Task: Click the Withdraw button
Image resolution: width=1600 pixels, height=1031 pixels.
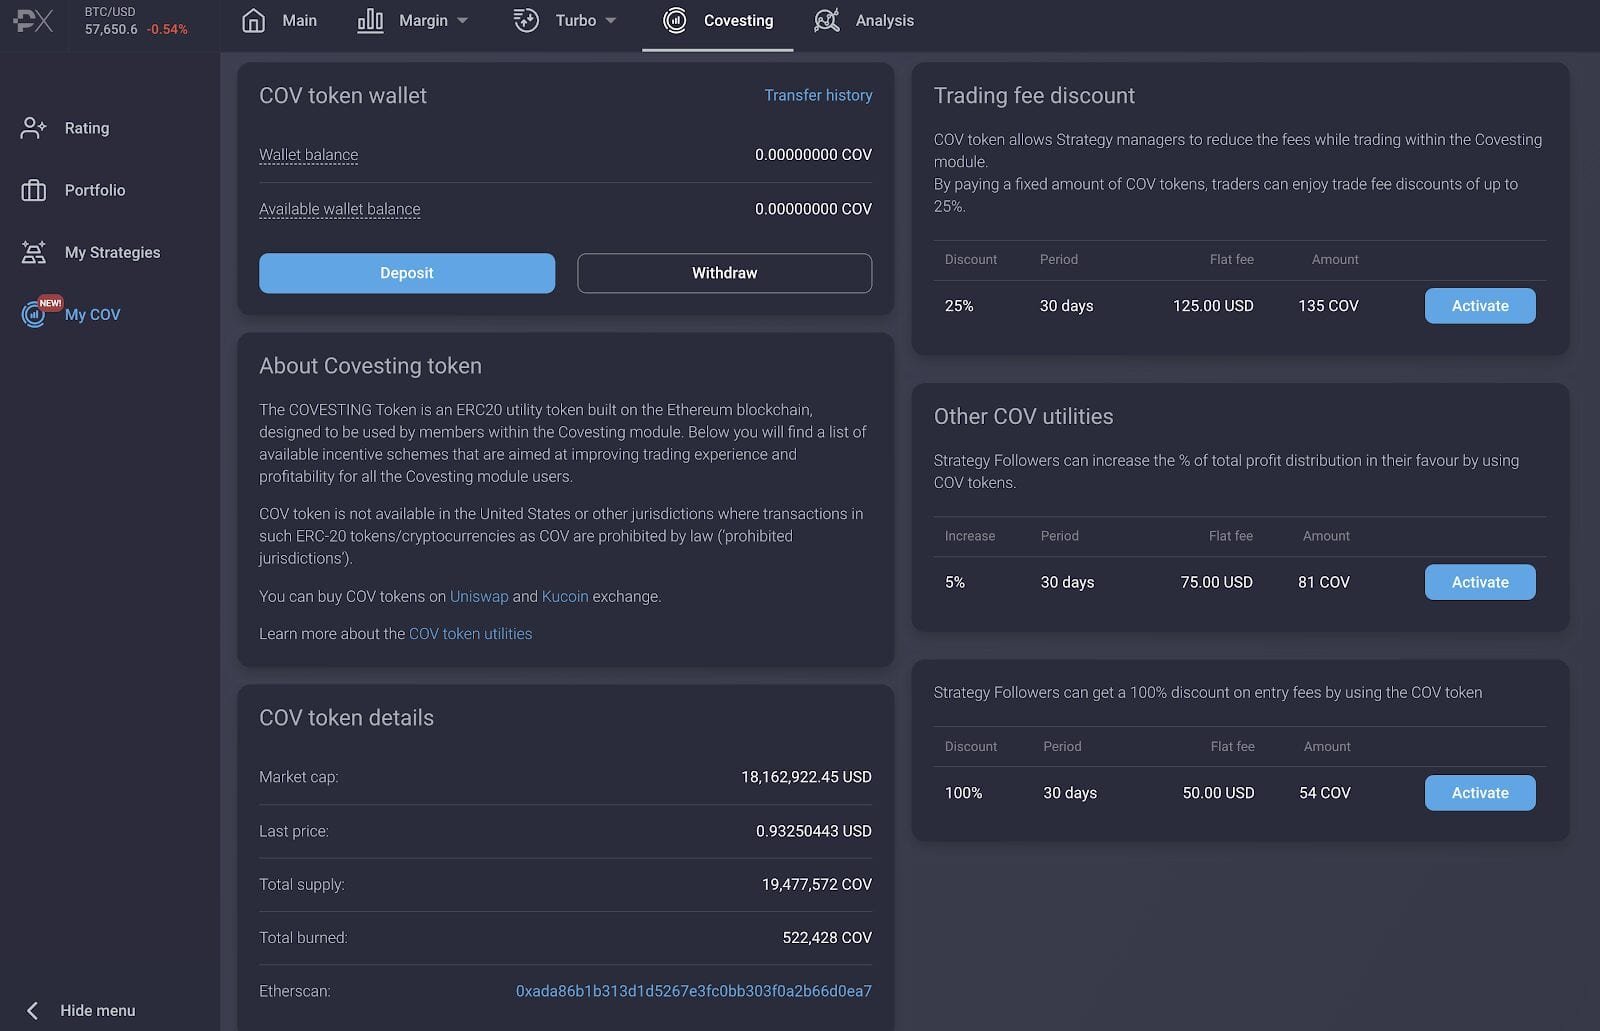Action: [724, 273]
